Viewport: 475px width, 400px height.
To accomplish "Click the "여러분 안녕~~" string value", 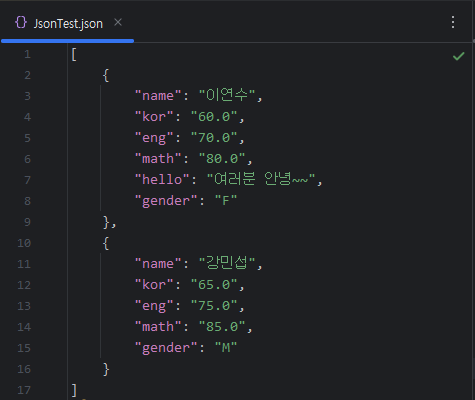I will 261,179.
